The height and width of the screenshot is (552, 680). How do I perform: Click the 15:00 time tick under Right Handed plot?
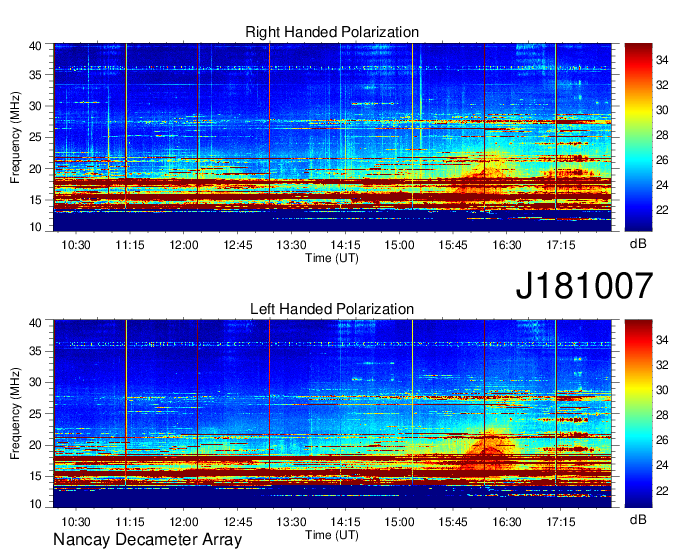click(399, 245)
